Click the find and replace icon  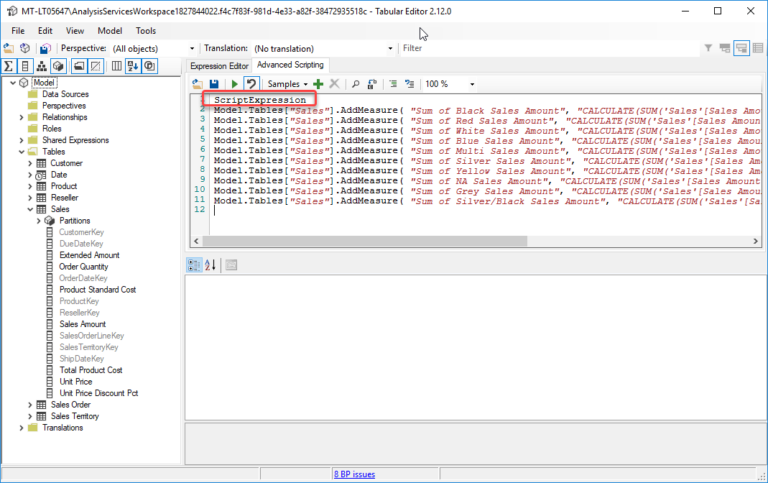(x=372, y=84)
